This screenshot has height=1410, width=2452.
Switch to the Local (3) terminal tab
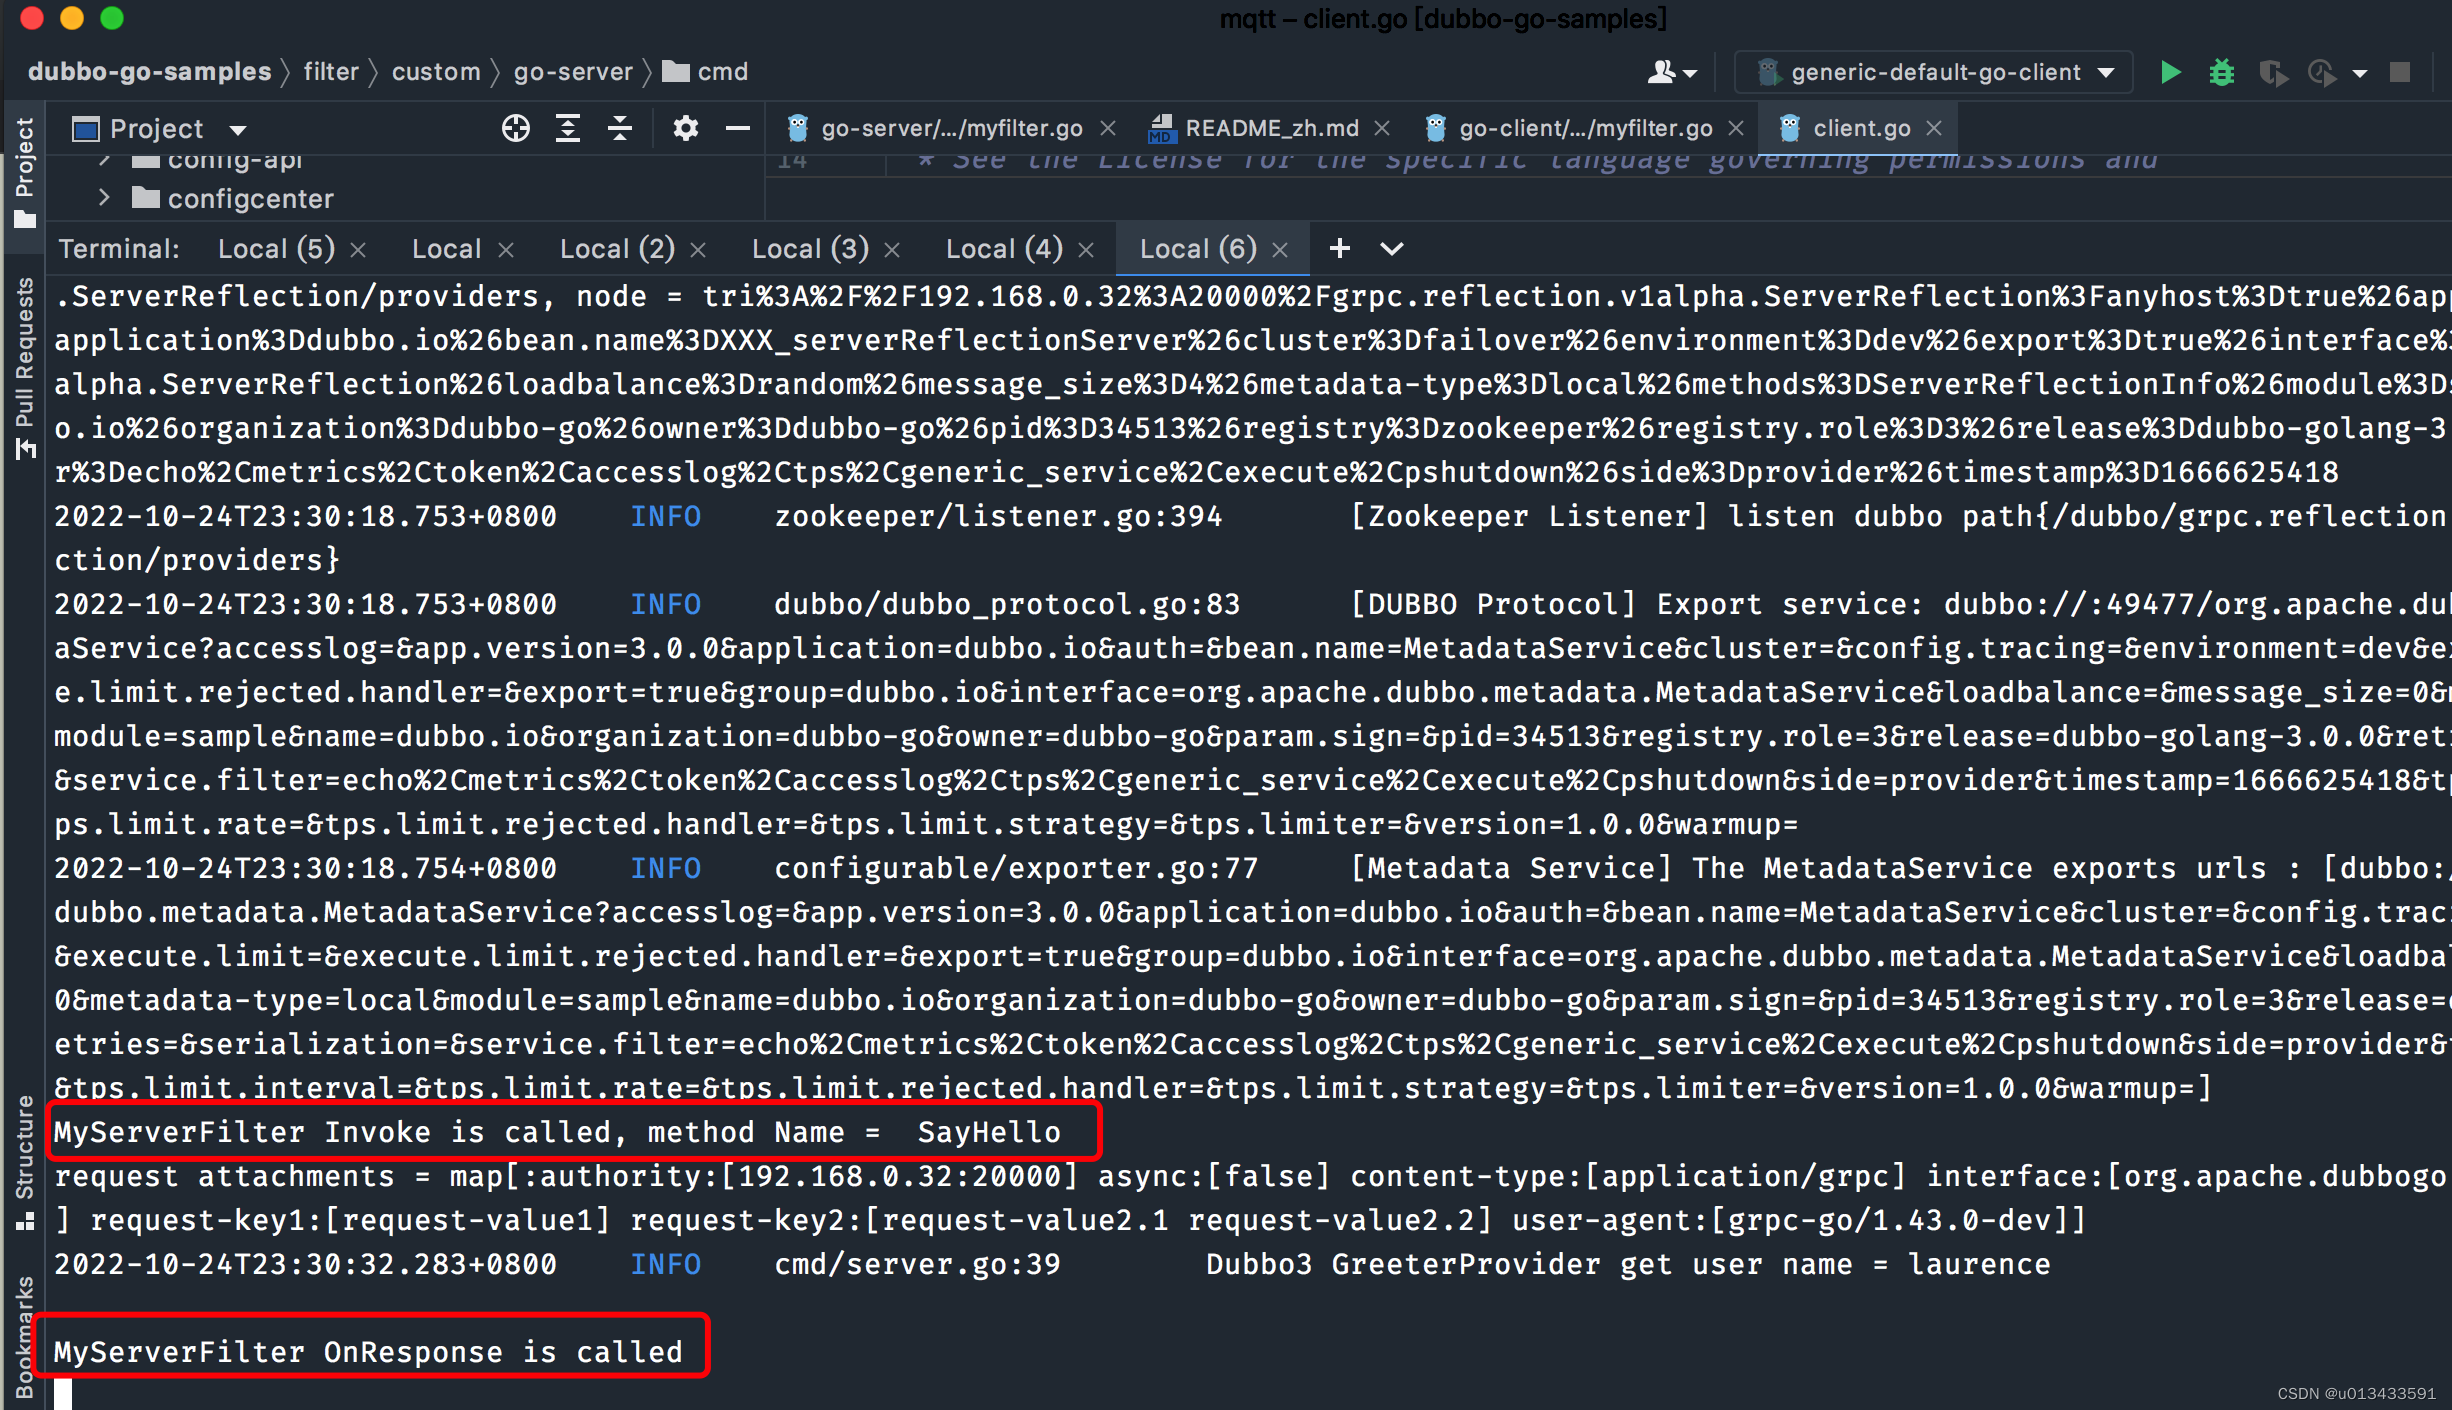(x=809, y=248)
